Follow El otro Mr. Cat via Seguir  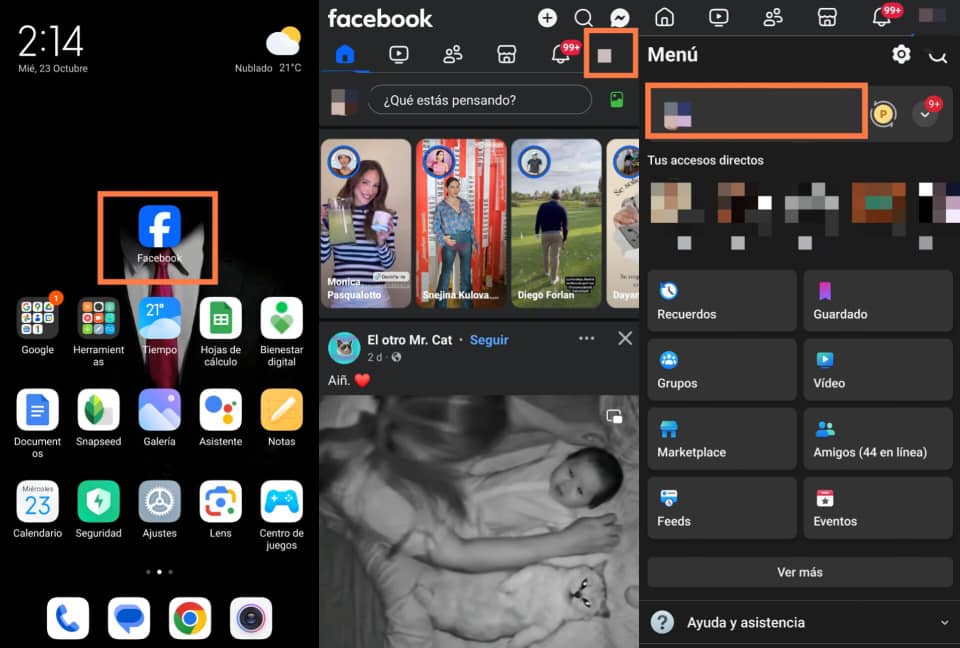click(489, 340)
